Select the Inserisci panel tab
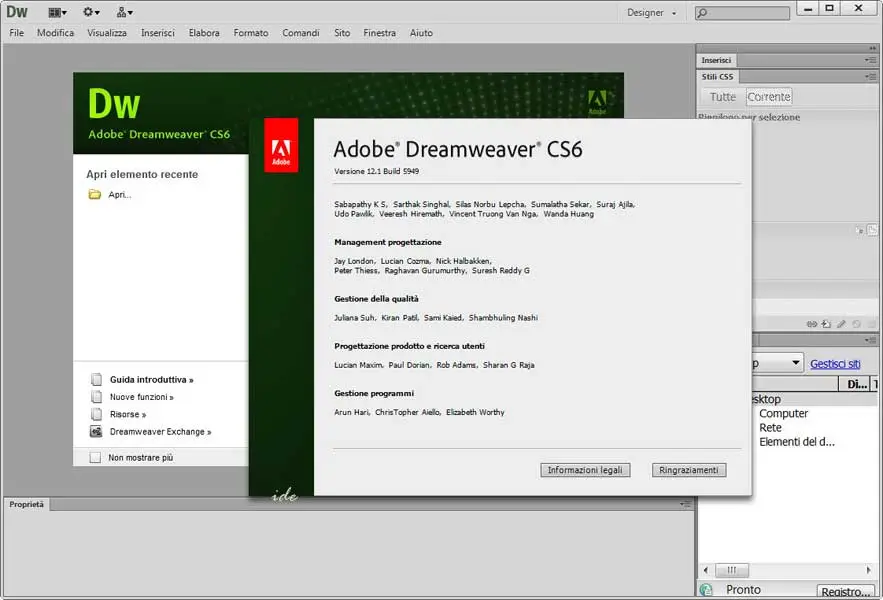The width and height of the screenshot is (883, 600). click(x=716, y=60)
